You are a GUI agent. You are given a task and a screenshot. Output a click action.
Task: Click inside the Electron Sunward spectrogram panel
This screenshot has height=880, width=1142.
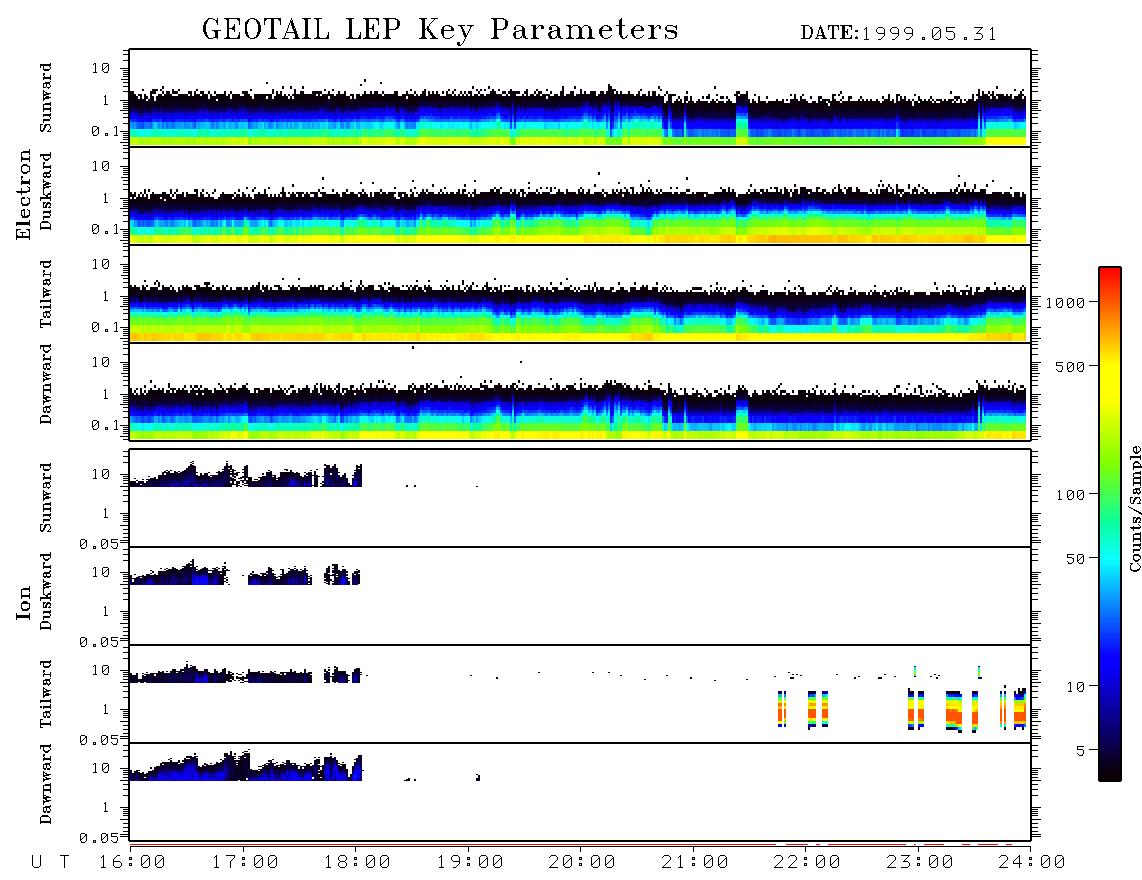[x=580, y=98]
